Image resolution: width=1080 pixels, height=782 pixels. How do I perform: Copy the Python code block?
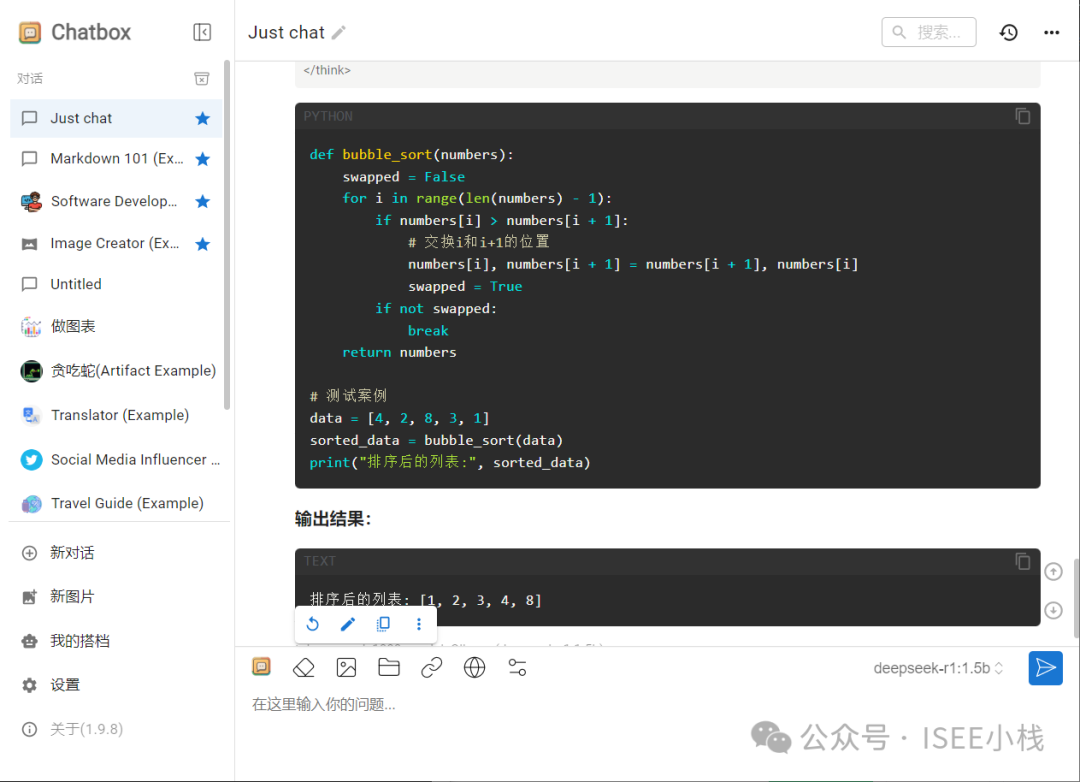point(1023,116)
